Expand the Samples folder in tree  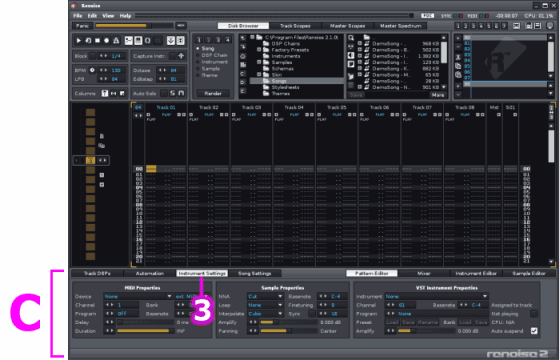(259, 62)
